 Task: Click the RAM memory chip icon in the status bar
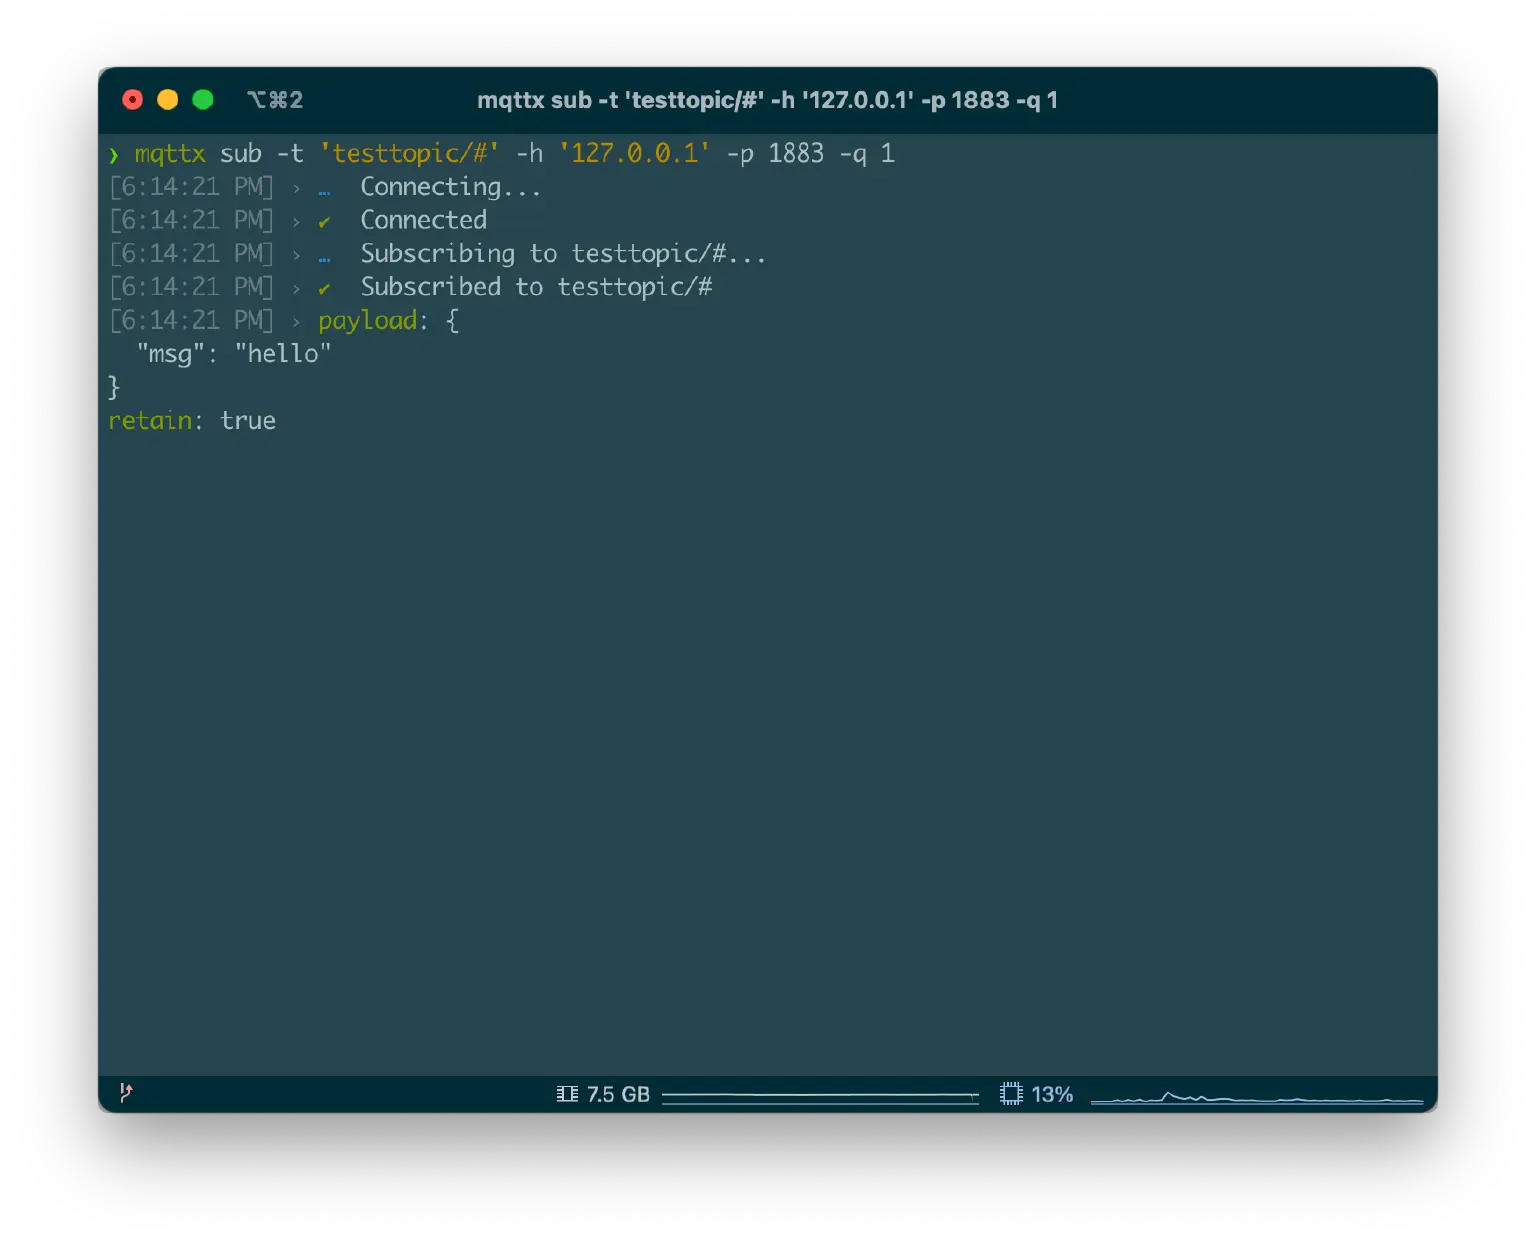click(567, 1094)
